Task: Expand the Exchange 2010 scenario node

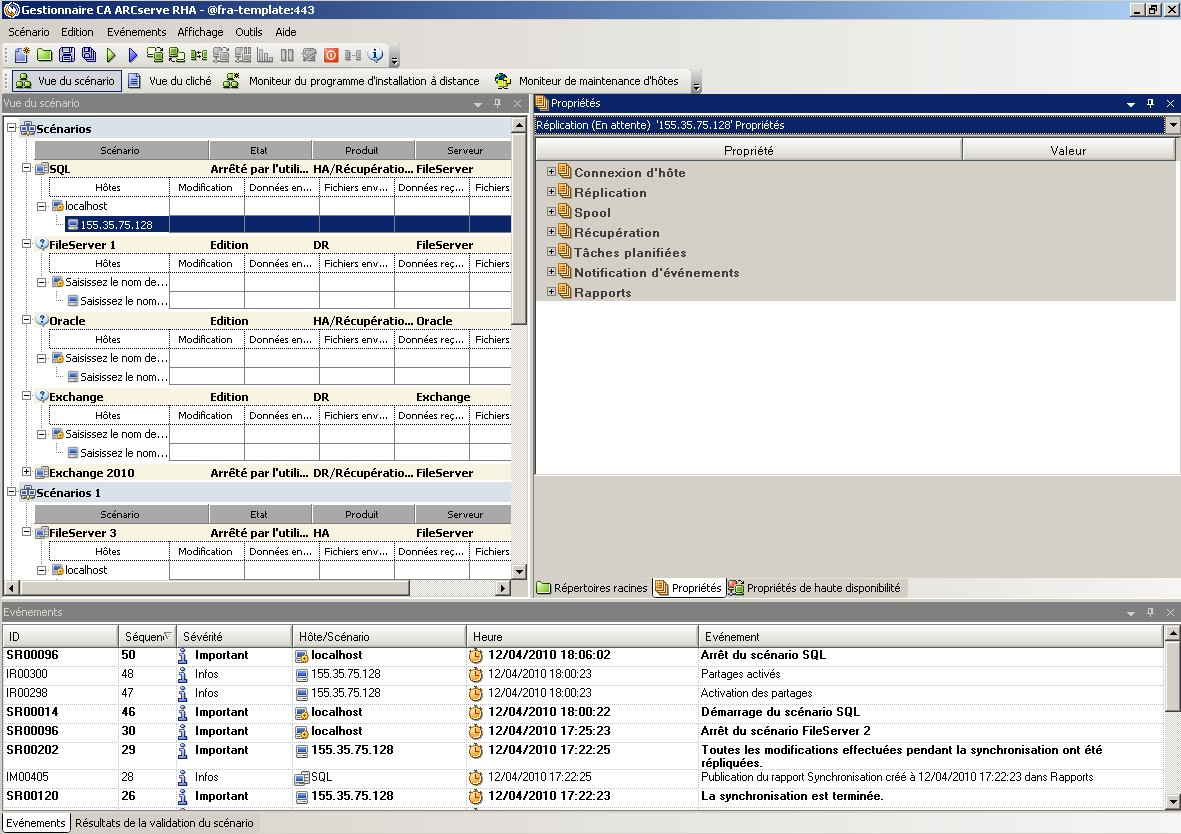Action: tap(27, 473)
